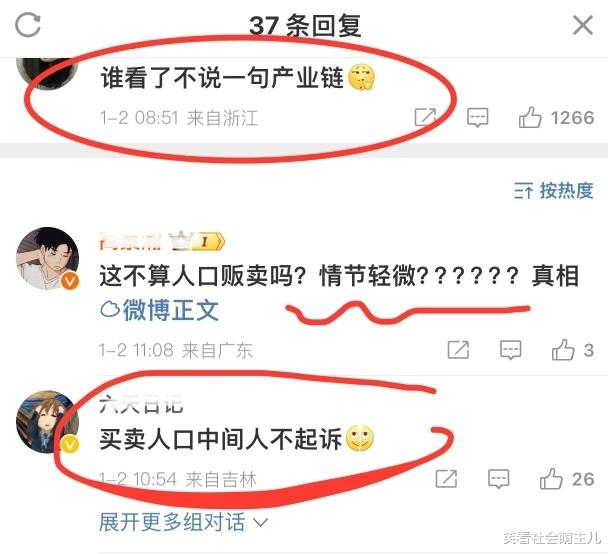The height and width of the screenshot is (554, 608).
Task: Click the chevron next to 展开更多组对话
Action: click(x=260, y=522)
